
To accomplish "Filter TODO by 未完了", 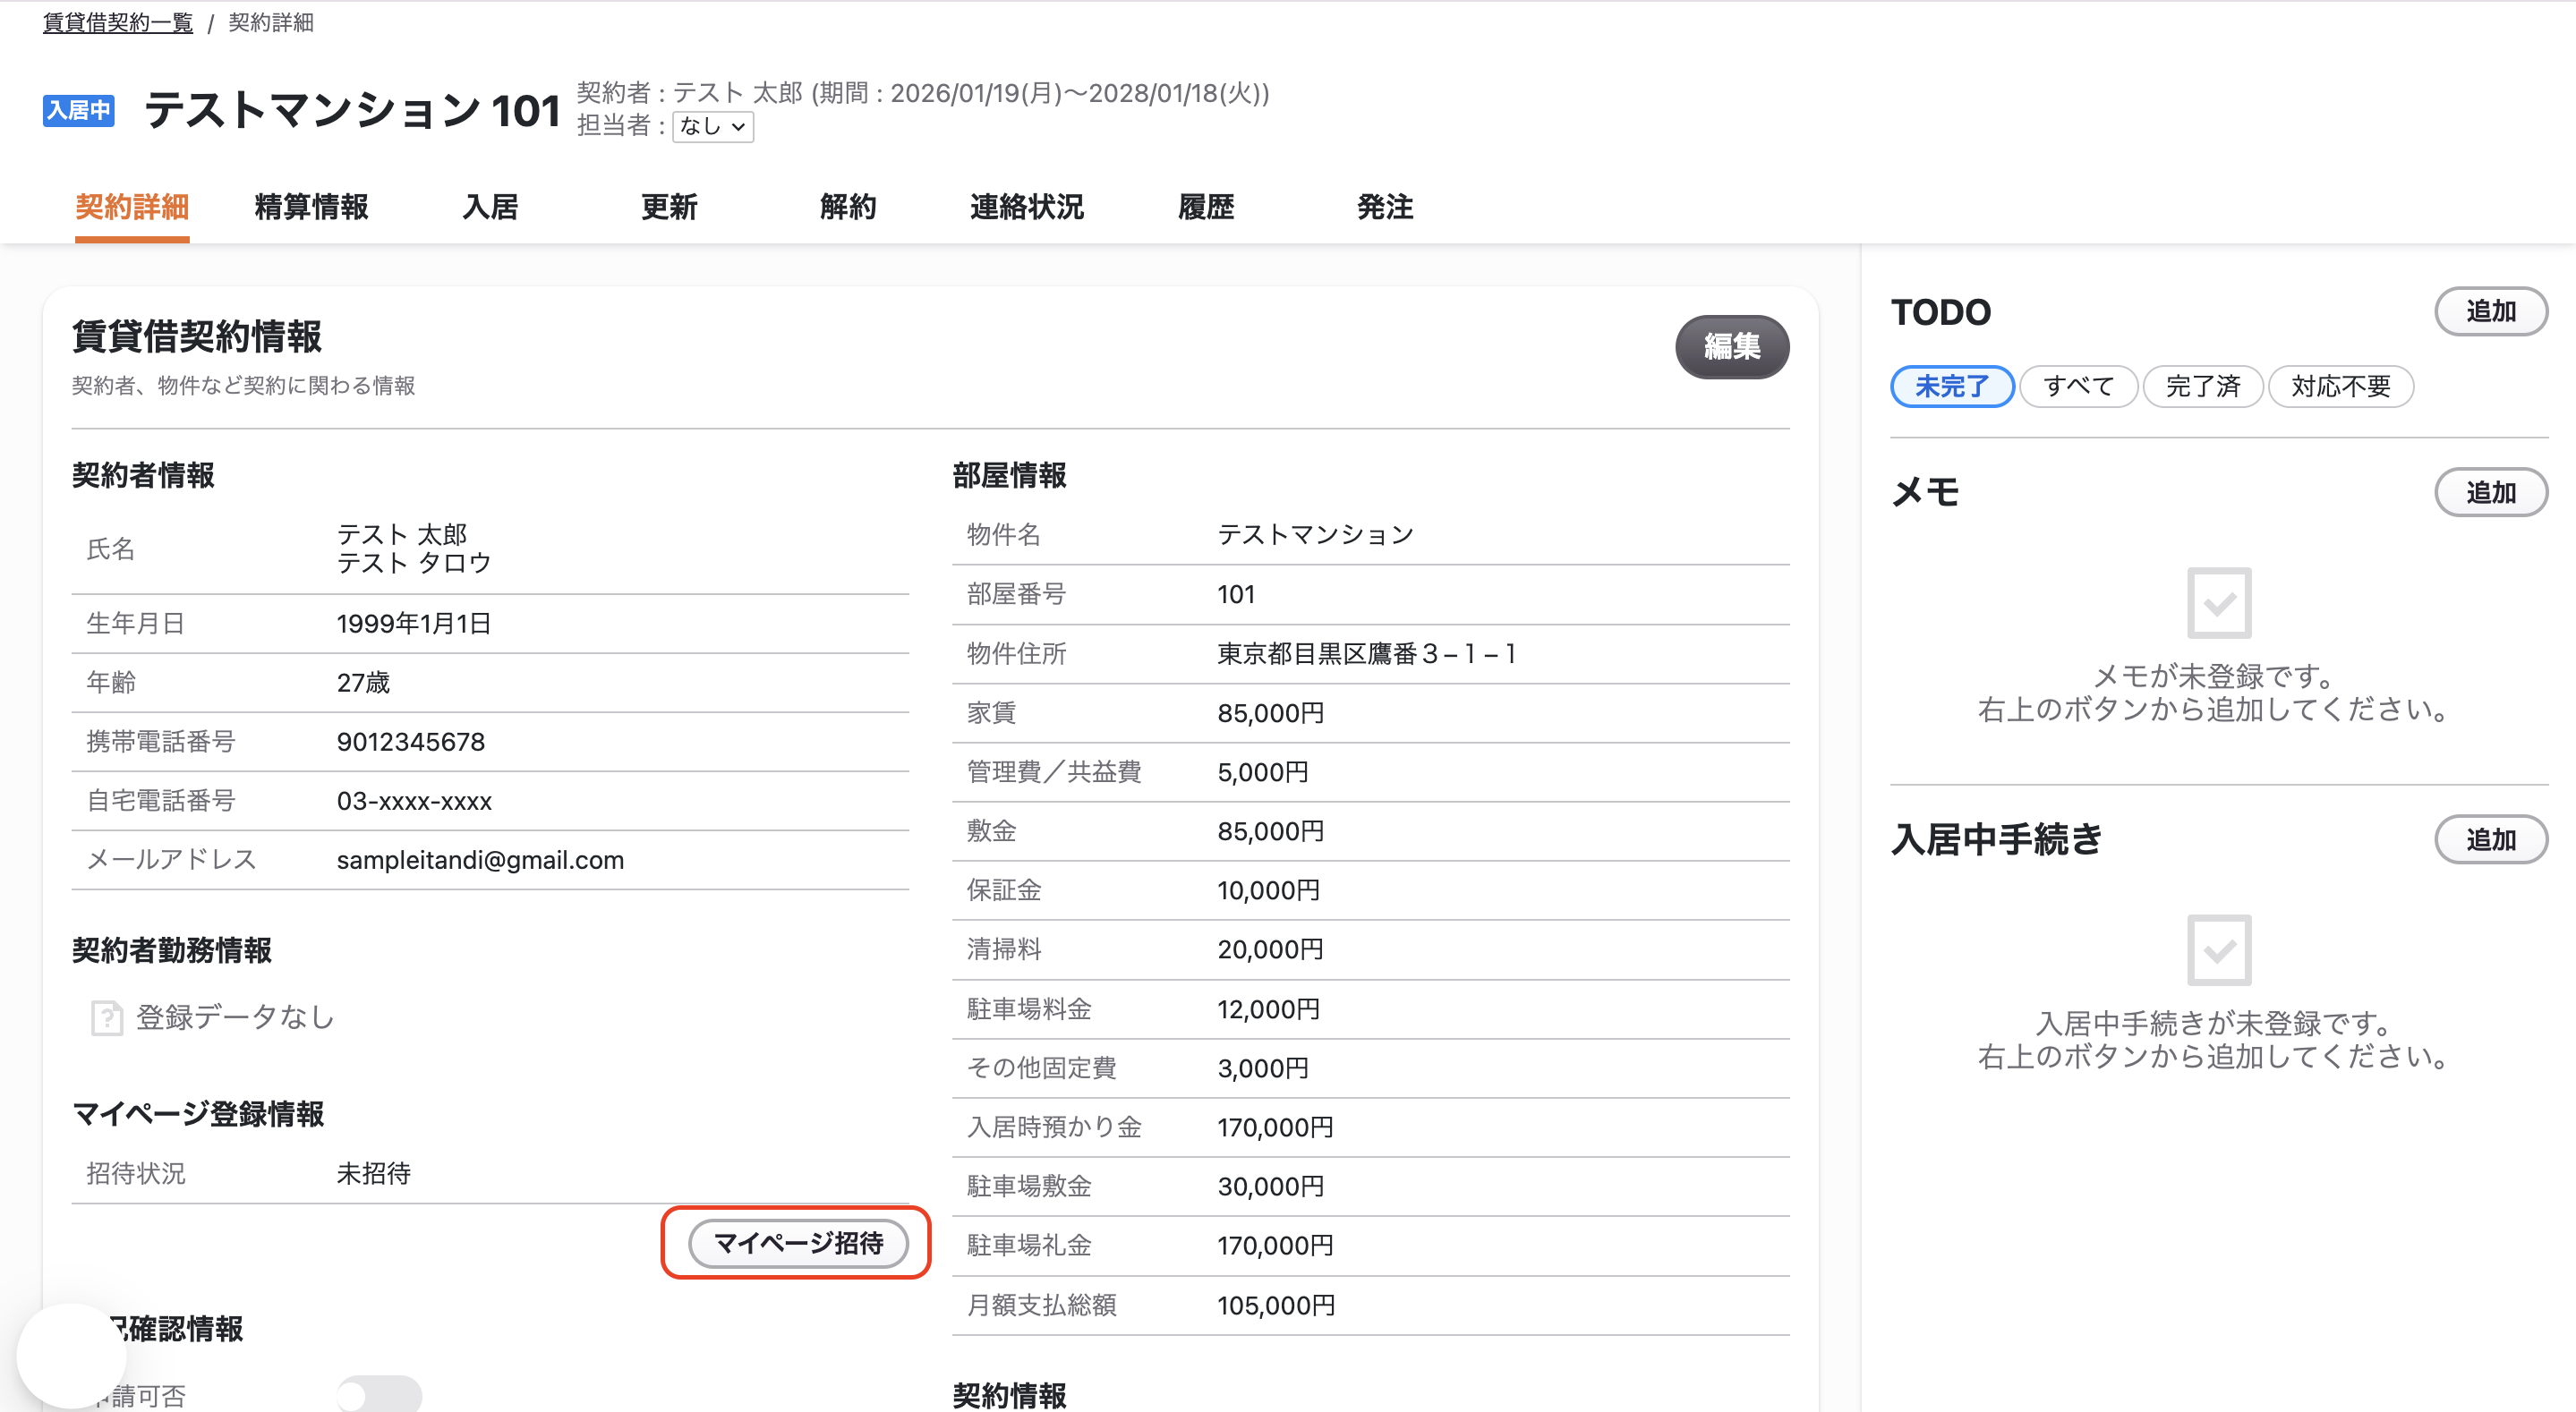I will (x=1952, y=386).
